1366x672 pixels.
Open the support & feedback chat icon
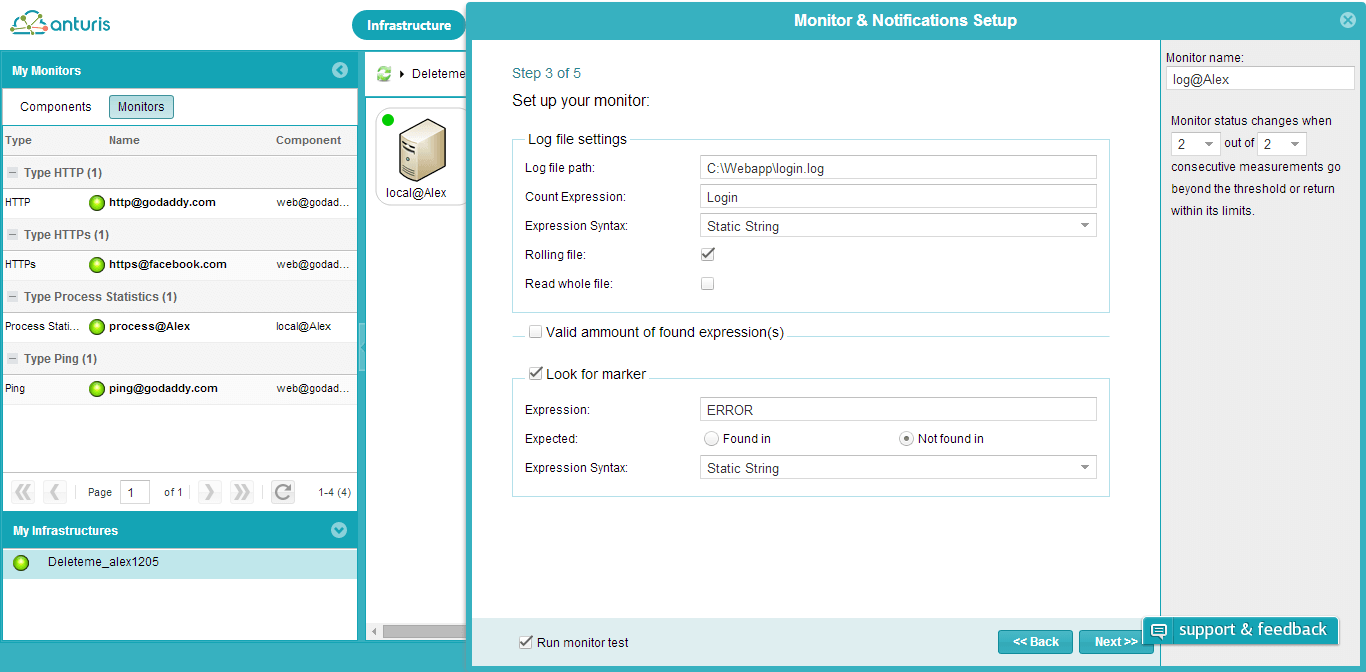tap(1159, 630)
